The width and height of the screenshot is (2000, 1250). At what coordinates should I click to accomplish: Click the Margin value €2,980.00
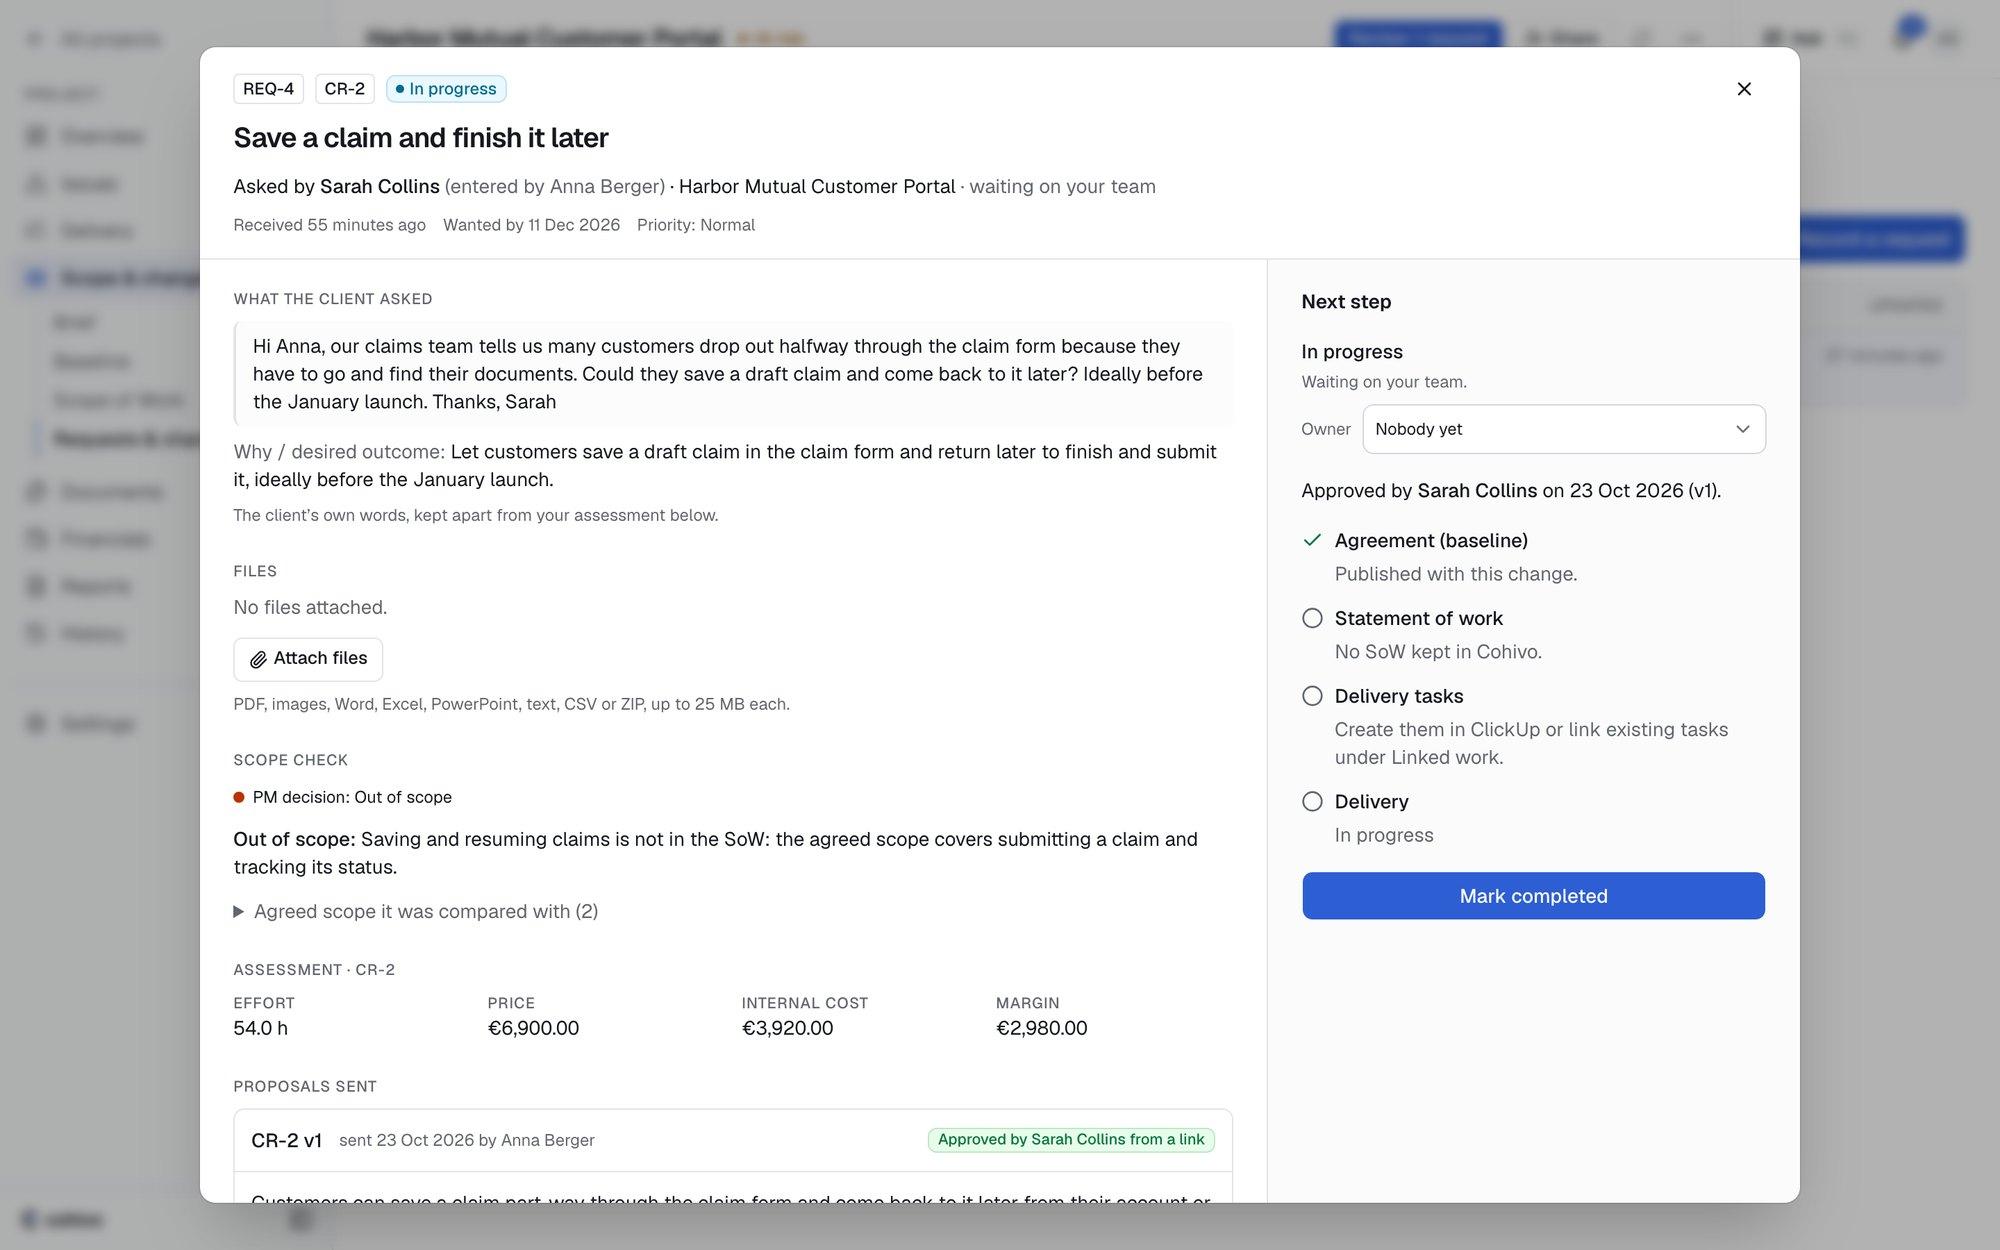point(1041,1028)
